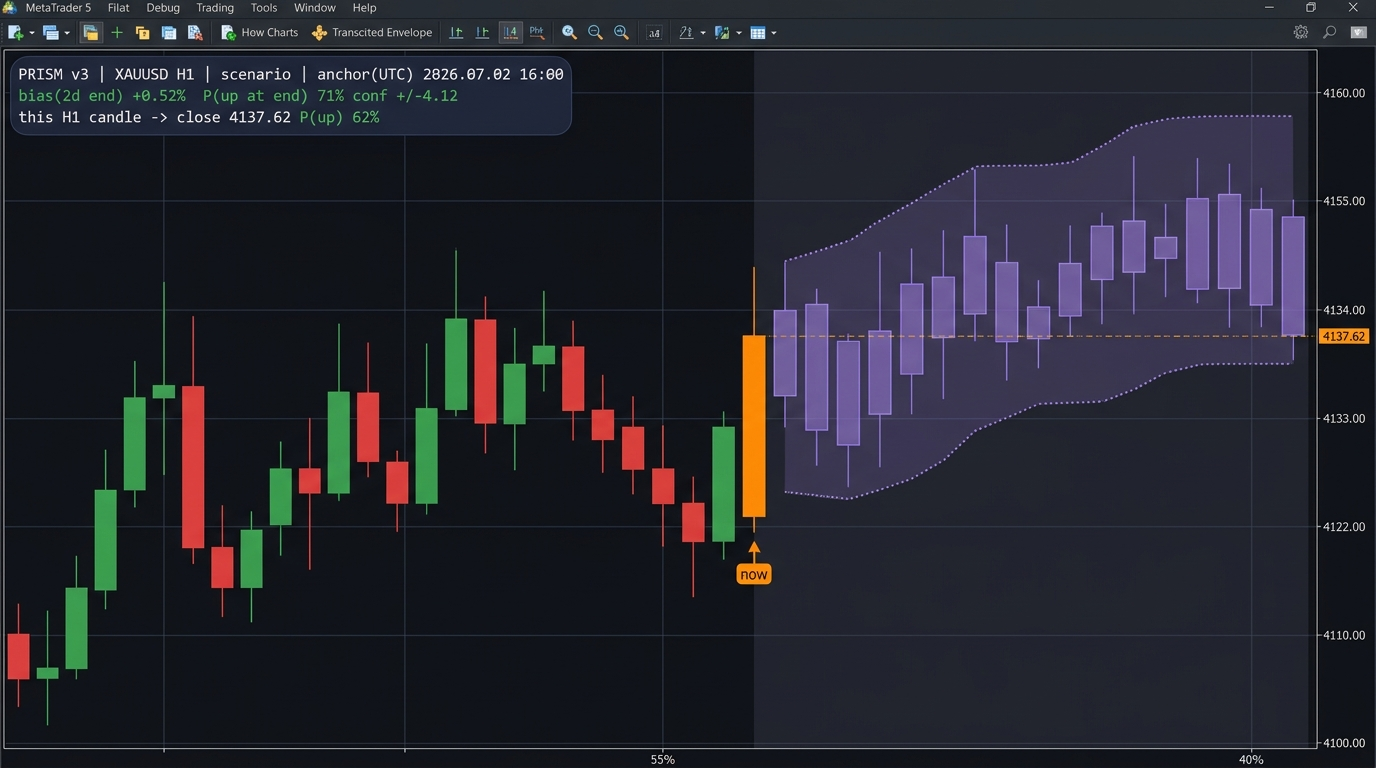Toggle the highlighted folder toolbar button
The image size is (1376, 768).
tap(91, 33)
